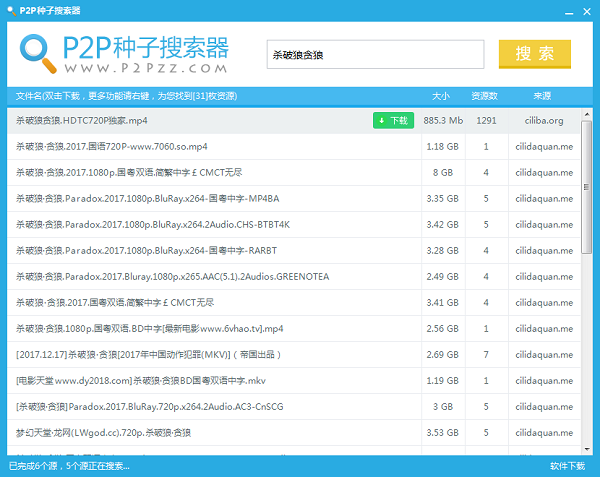Click the 1291 resource count cell
Image resolution: width=600 pixels, height=477 pixels.
(x=486, y=120)
